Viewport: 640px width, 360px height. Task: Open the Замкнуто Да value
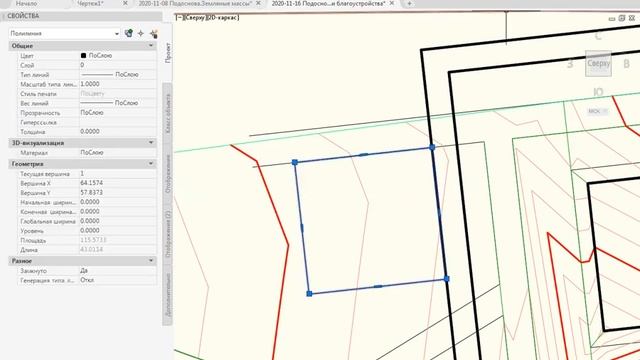click(118, 270)
